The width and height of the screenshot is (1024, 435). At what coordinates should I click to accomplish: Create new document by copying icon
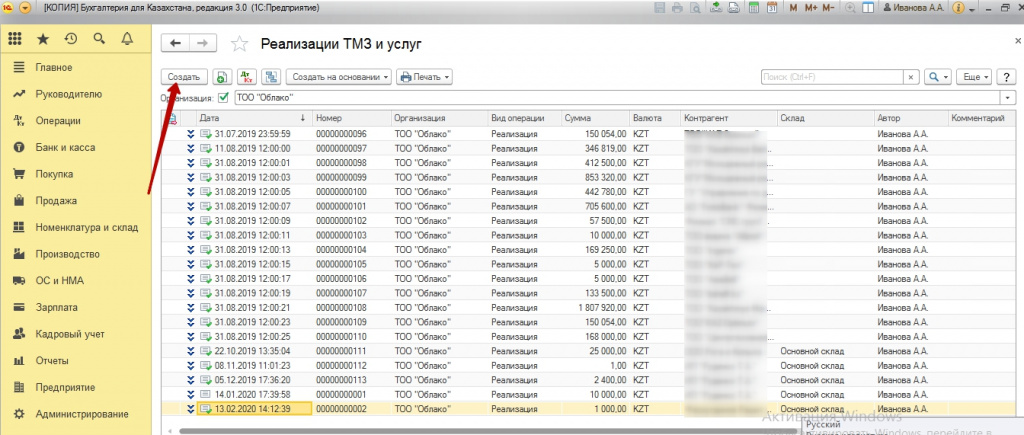click(221, 77)
